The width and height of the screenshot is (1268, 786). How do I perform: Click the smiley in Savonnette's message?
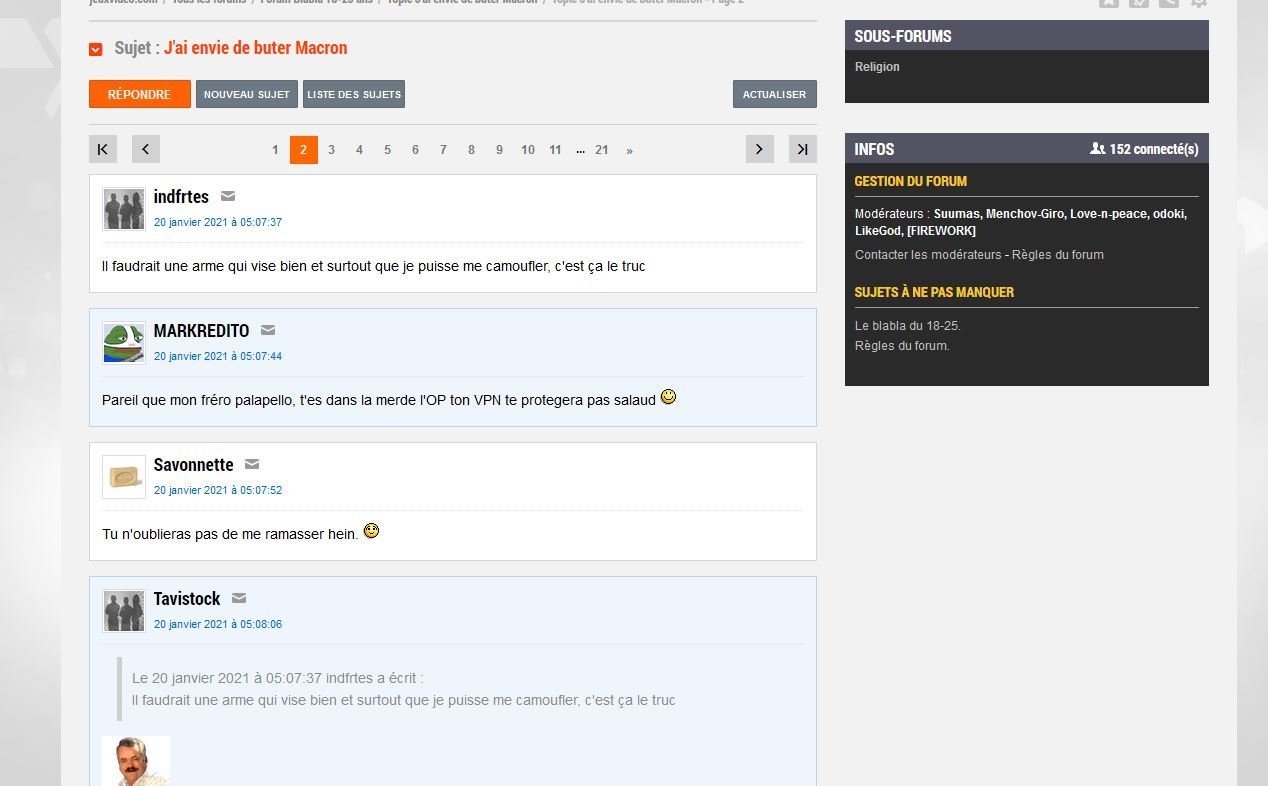(371, 531)
